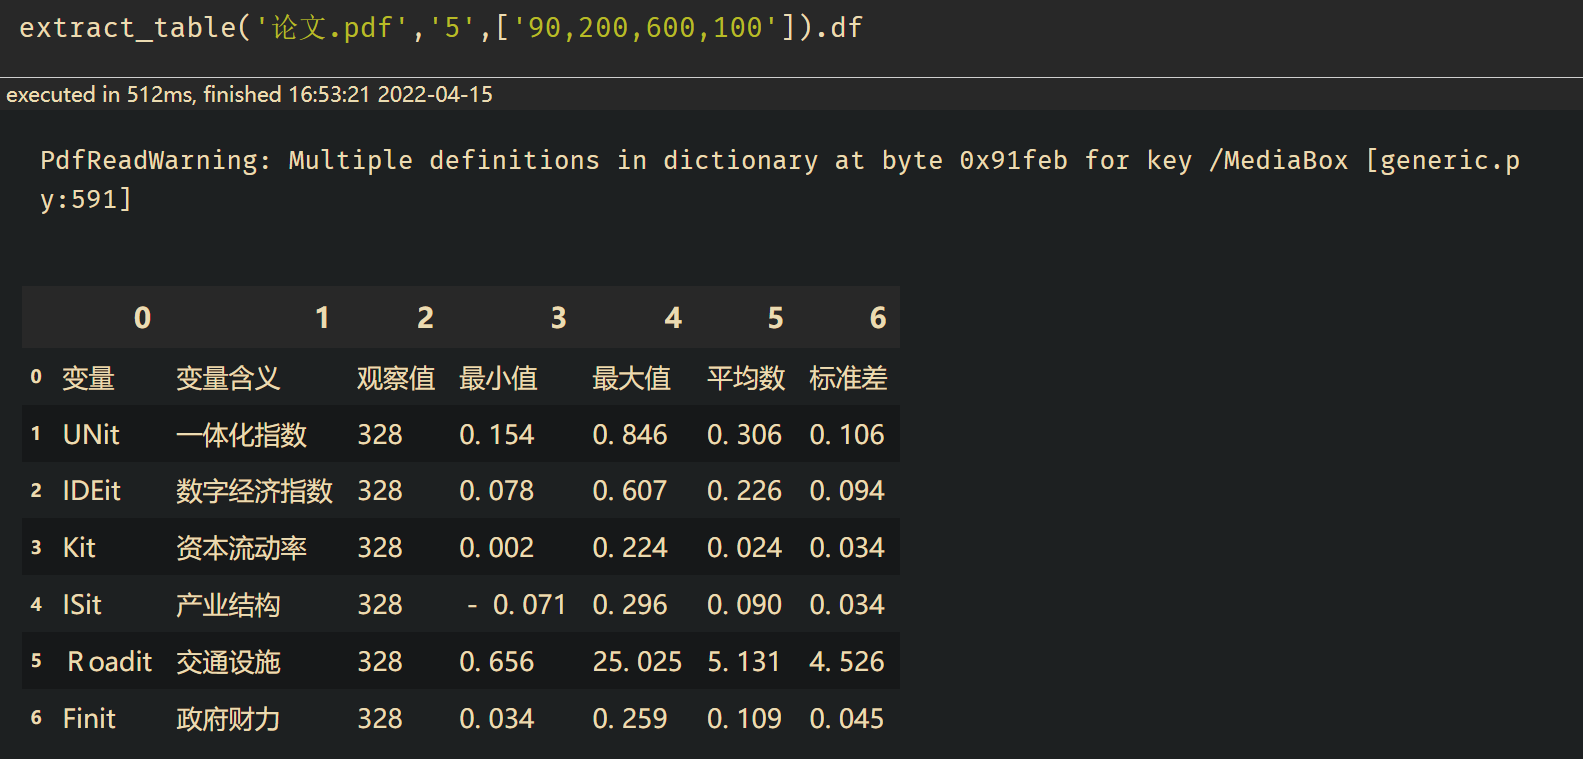Click the 0. 259 cell
Viewport: 1583px width, 759px height.
629,719
